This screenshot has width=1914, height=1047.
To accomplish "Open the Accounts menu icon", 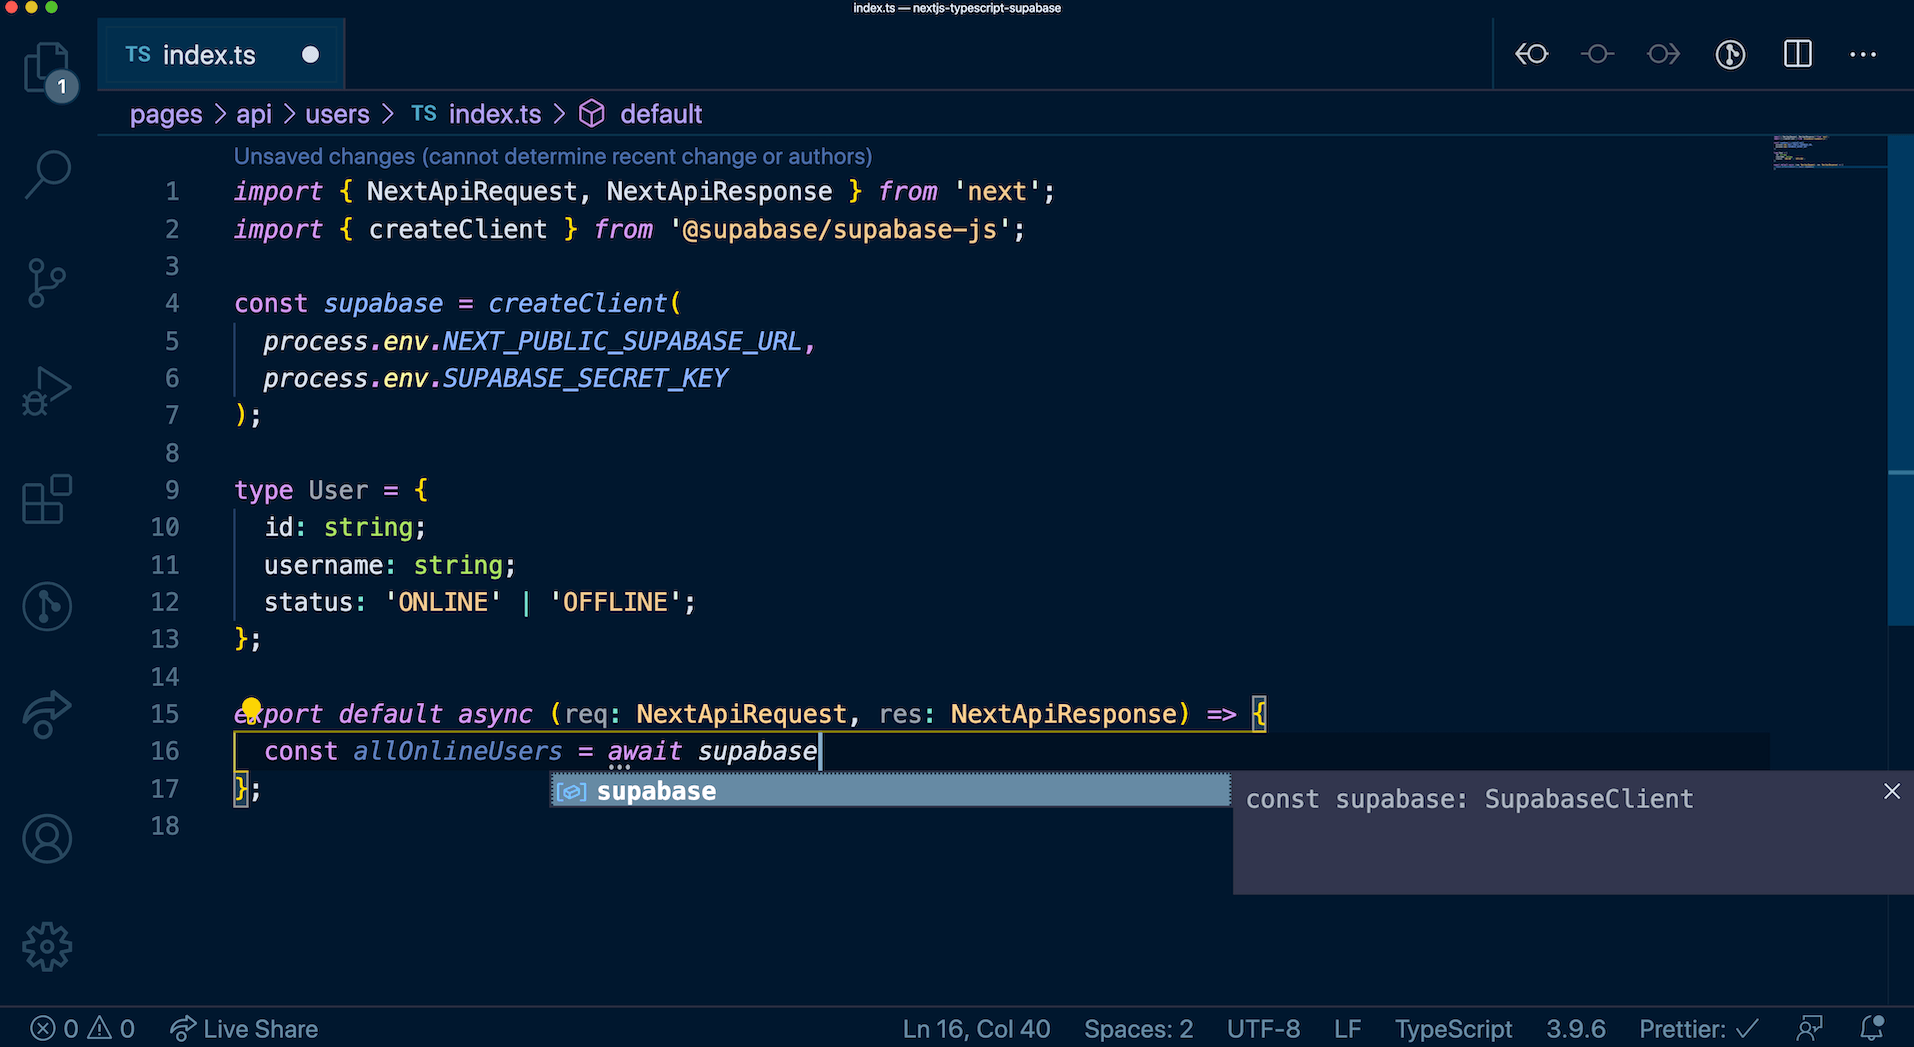I will click(x=47, y=839).
